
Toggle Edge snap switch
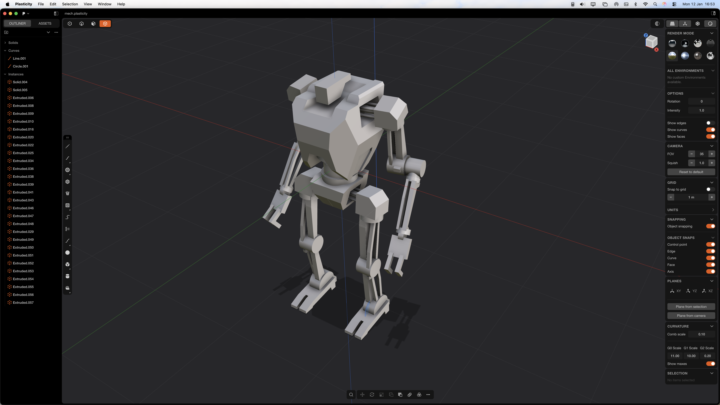[x=710, y=251]
